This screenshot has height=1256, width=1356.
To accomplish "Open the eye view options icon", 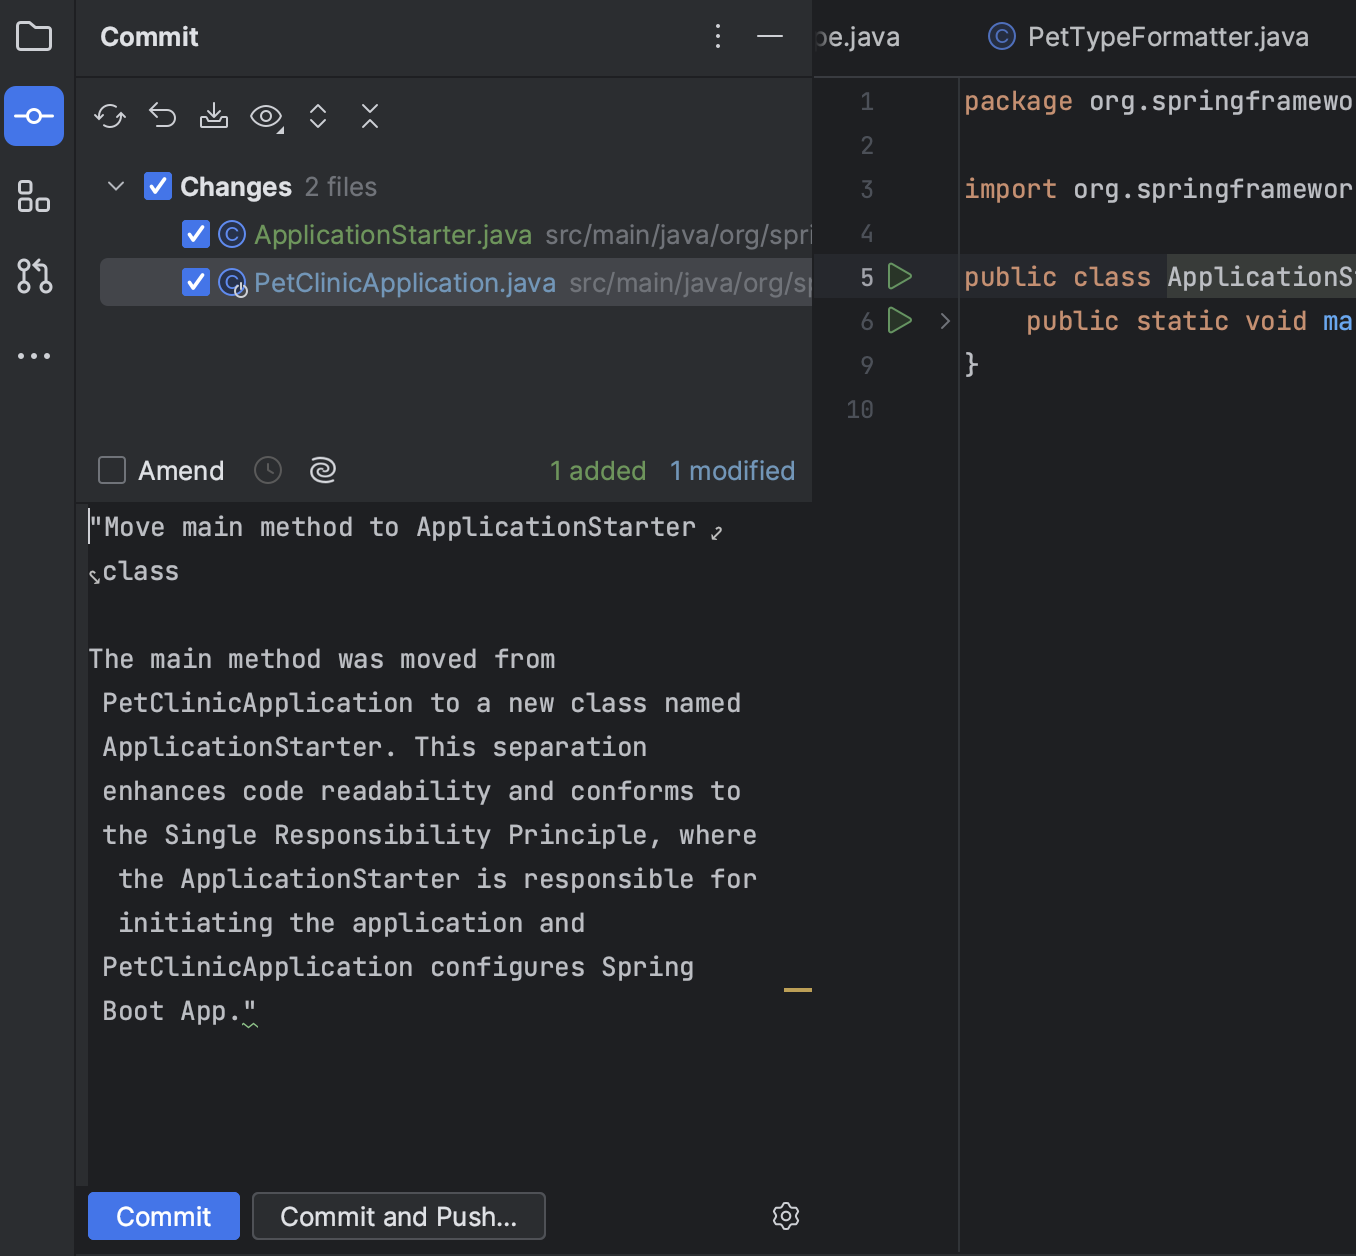I will pos(265,116).
